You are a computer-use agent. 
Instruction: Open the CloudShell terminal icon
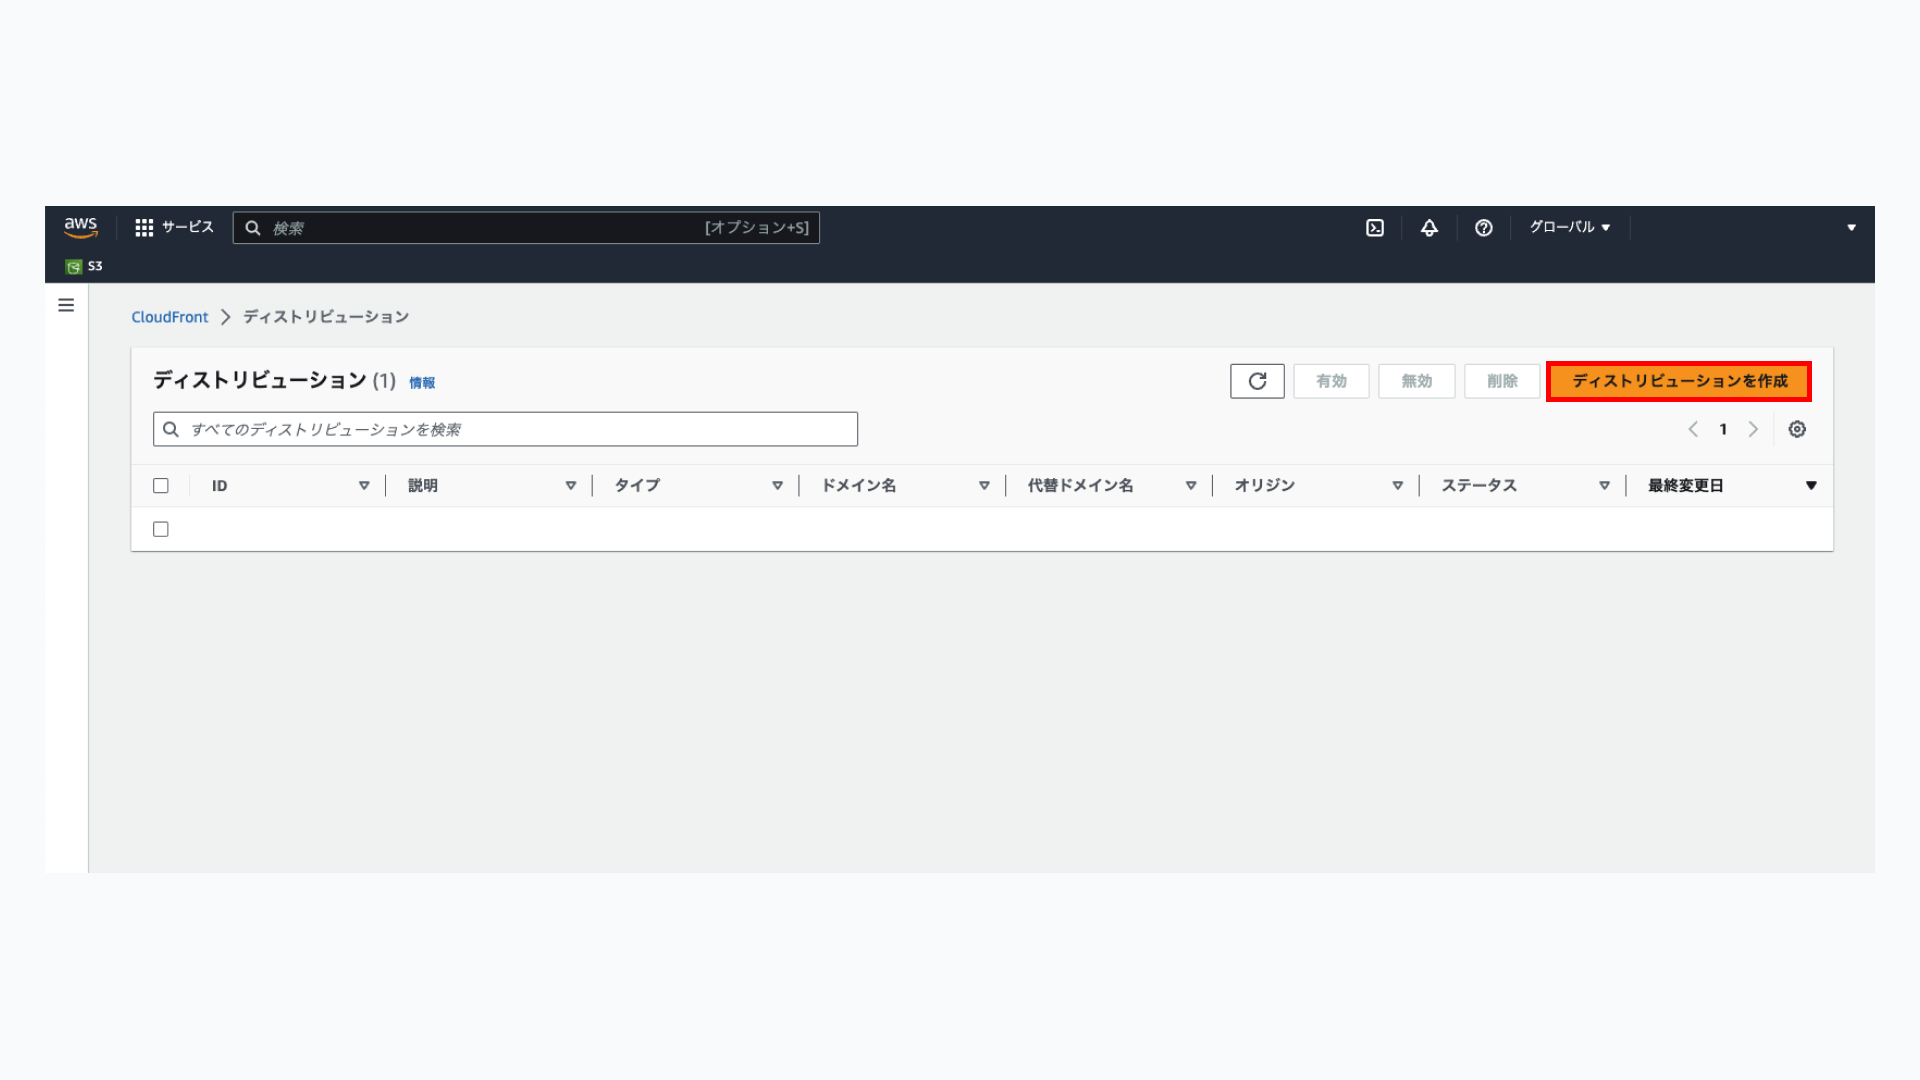[x=1375, y=228]
